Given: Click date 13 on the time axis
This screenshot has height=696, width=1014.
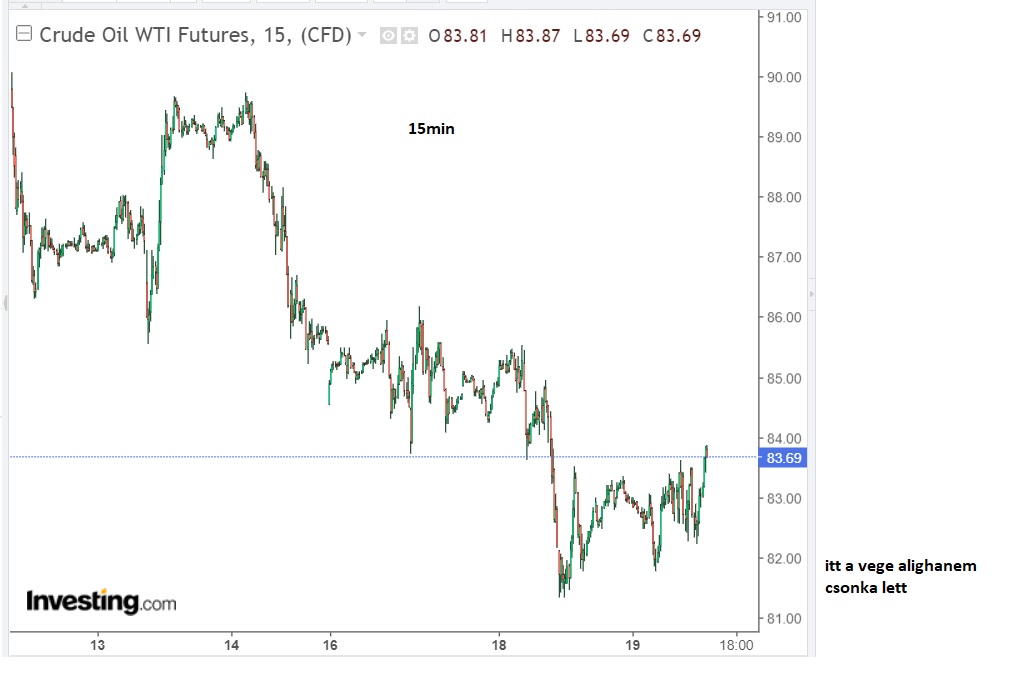Looking at the screenshot, I should (98, 645).
